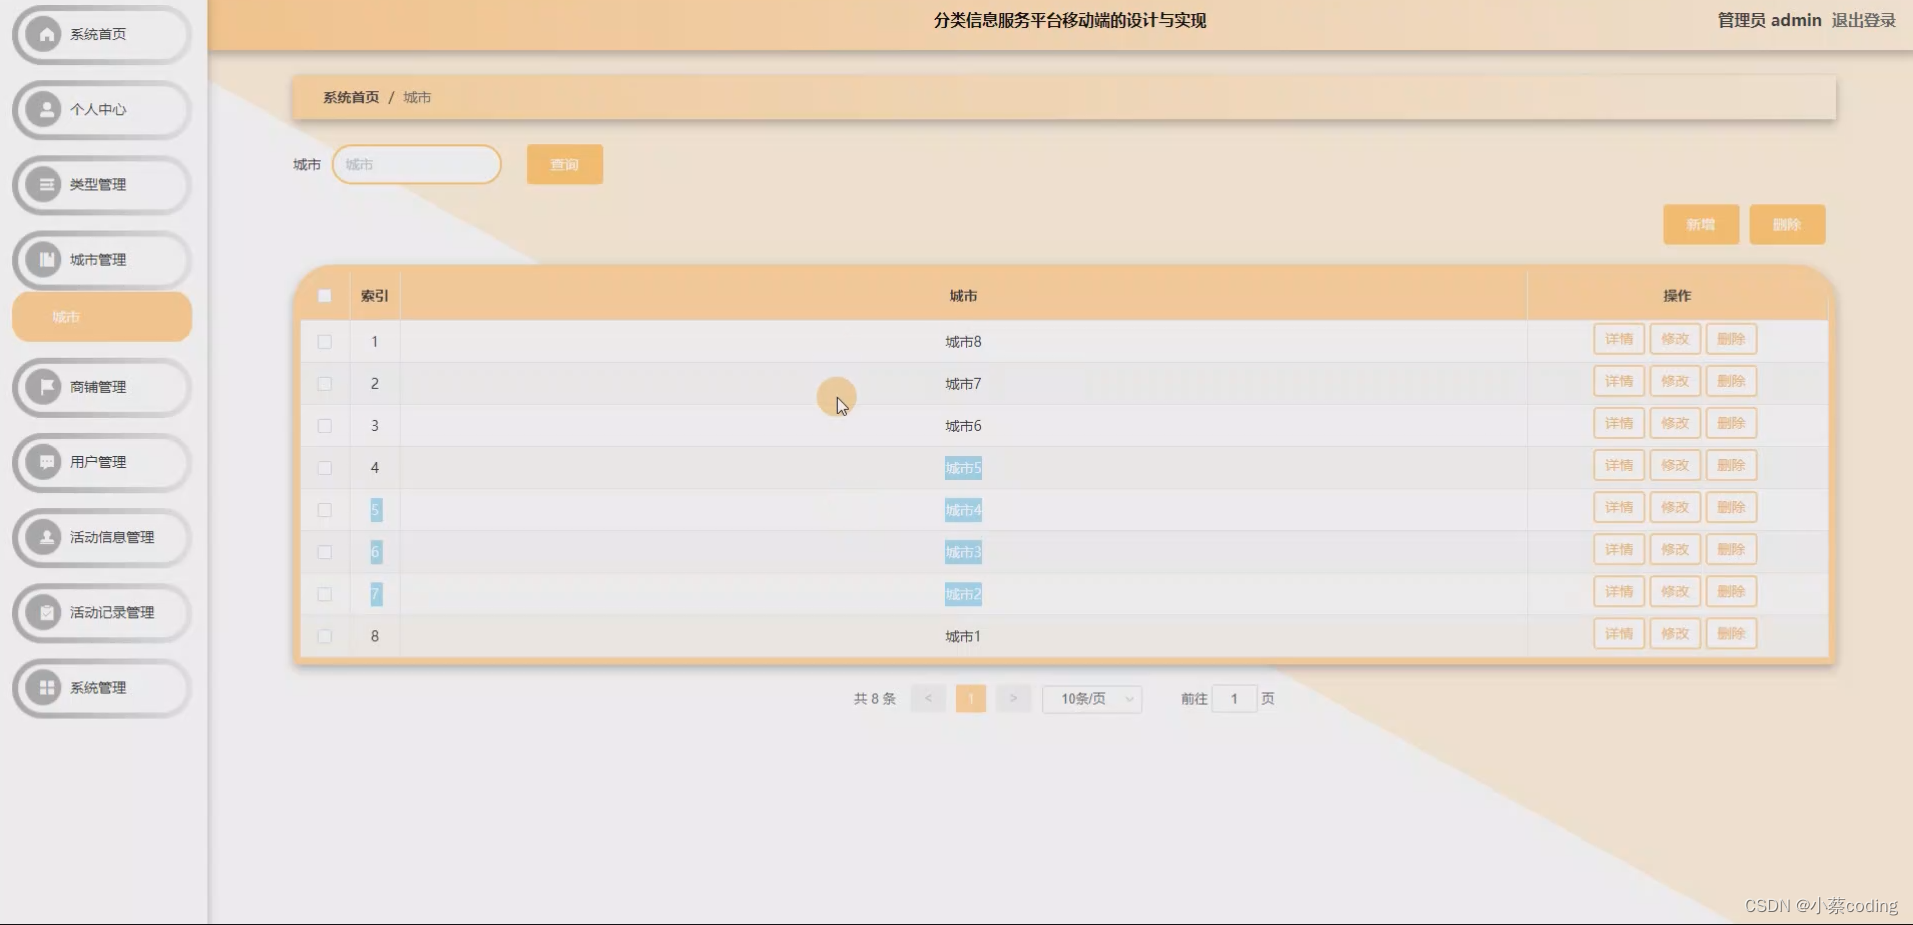The height and width of the screenshot is (925, 1913).
Task: Check the checkbox for the 城市7 row
Action: point(324,383)
